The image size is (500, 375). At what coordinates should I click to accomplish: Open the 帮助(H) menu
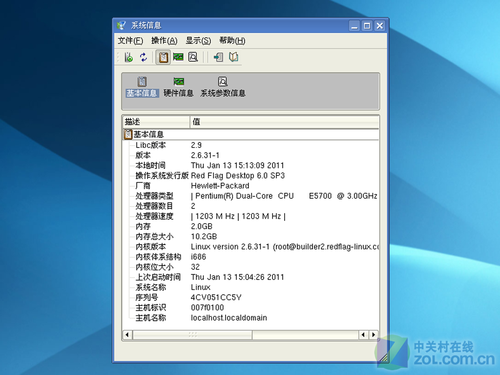pos(232,41)
